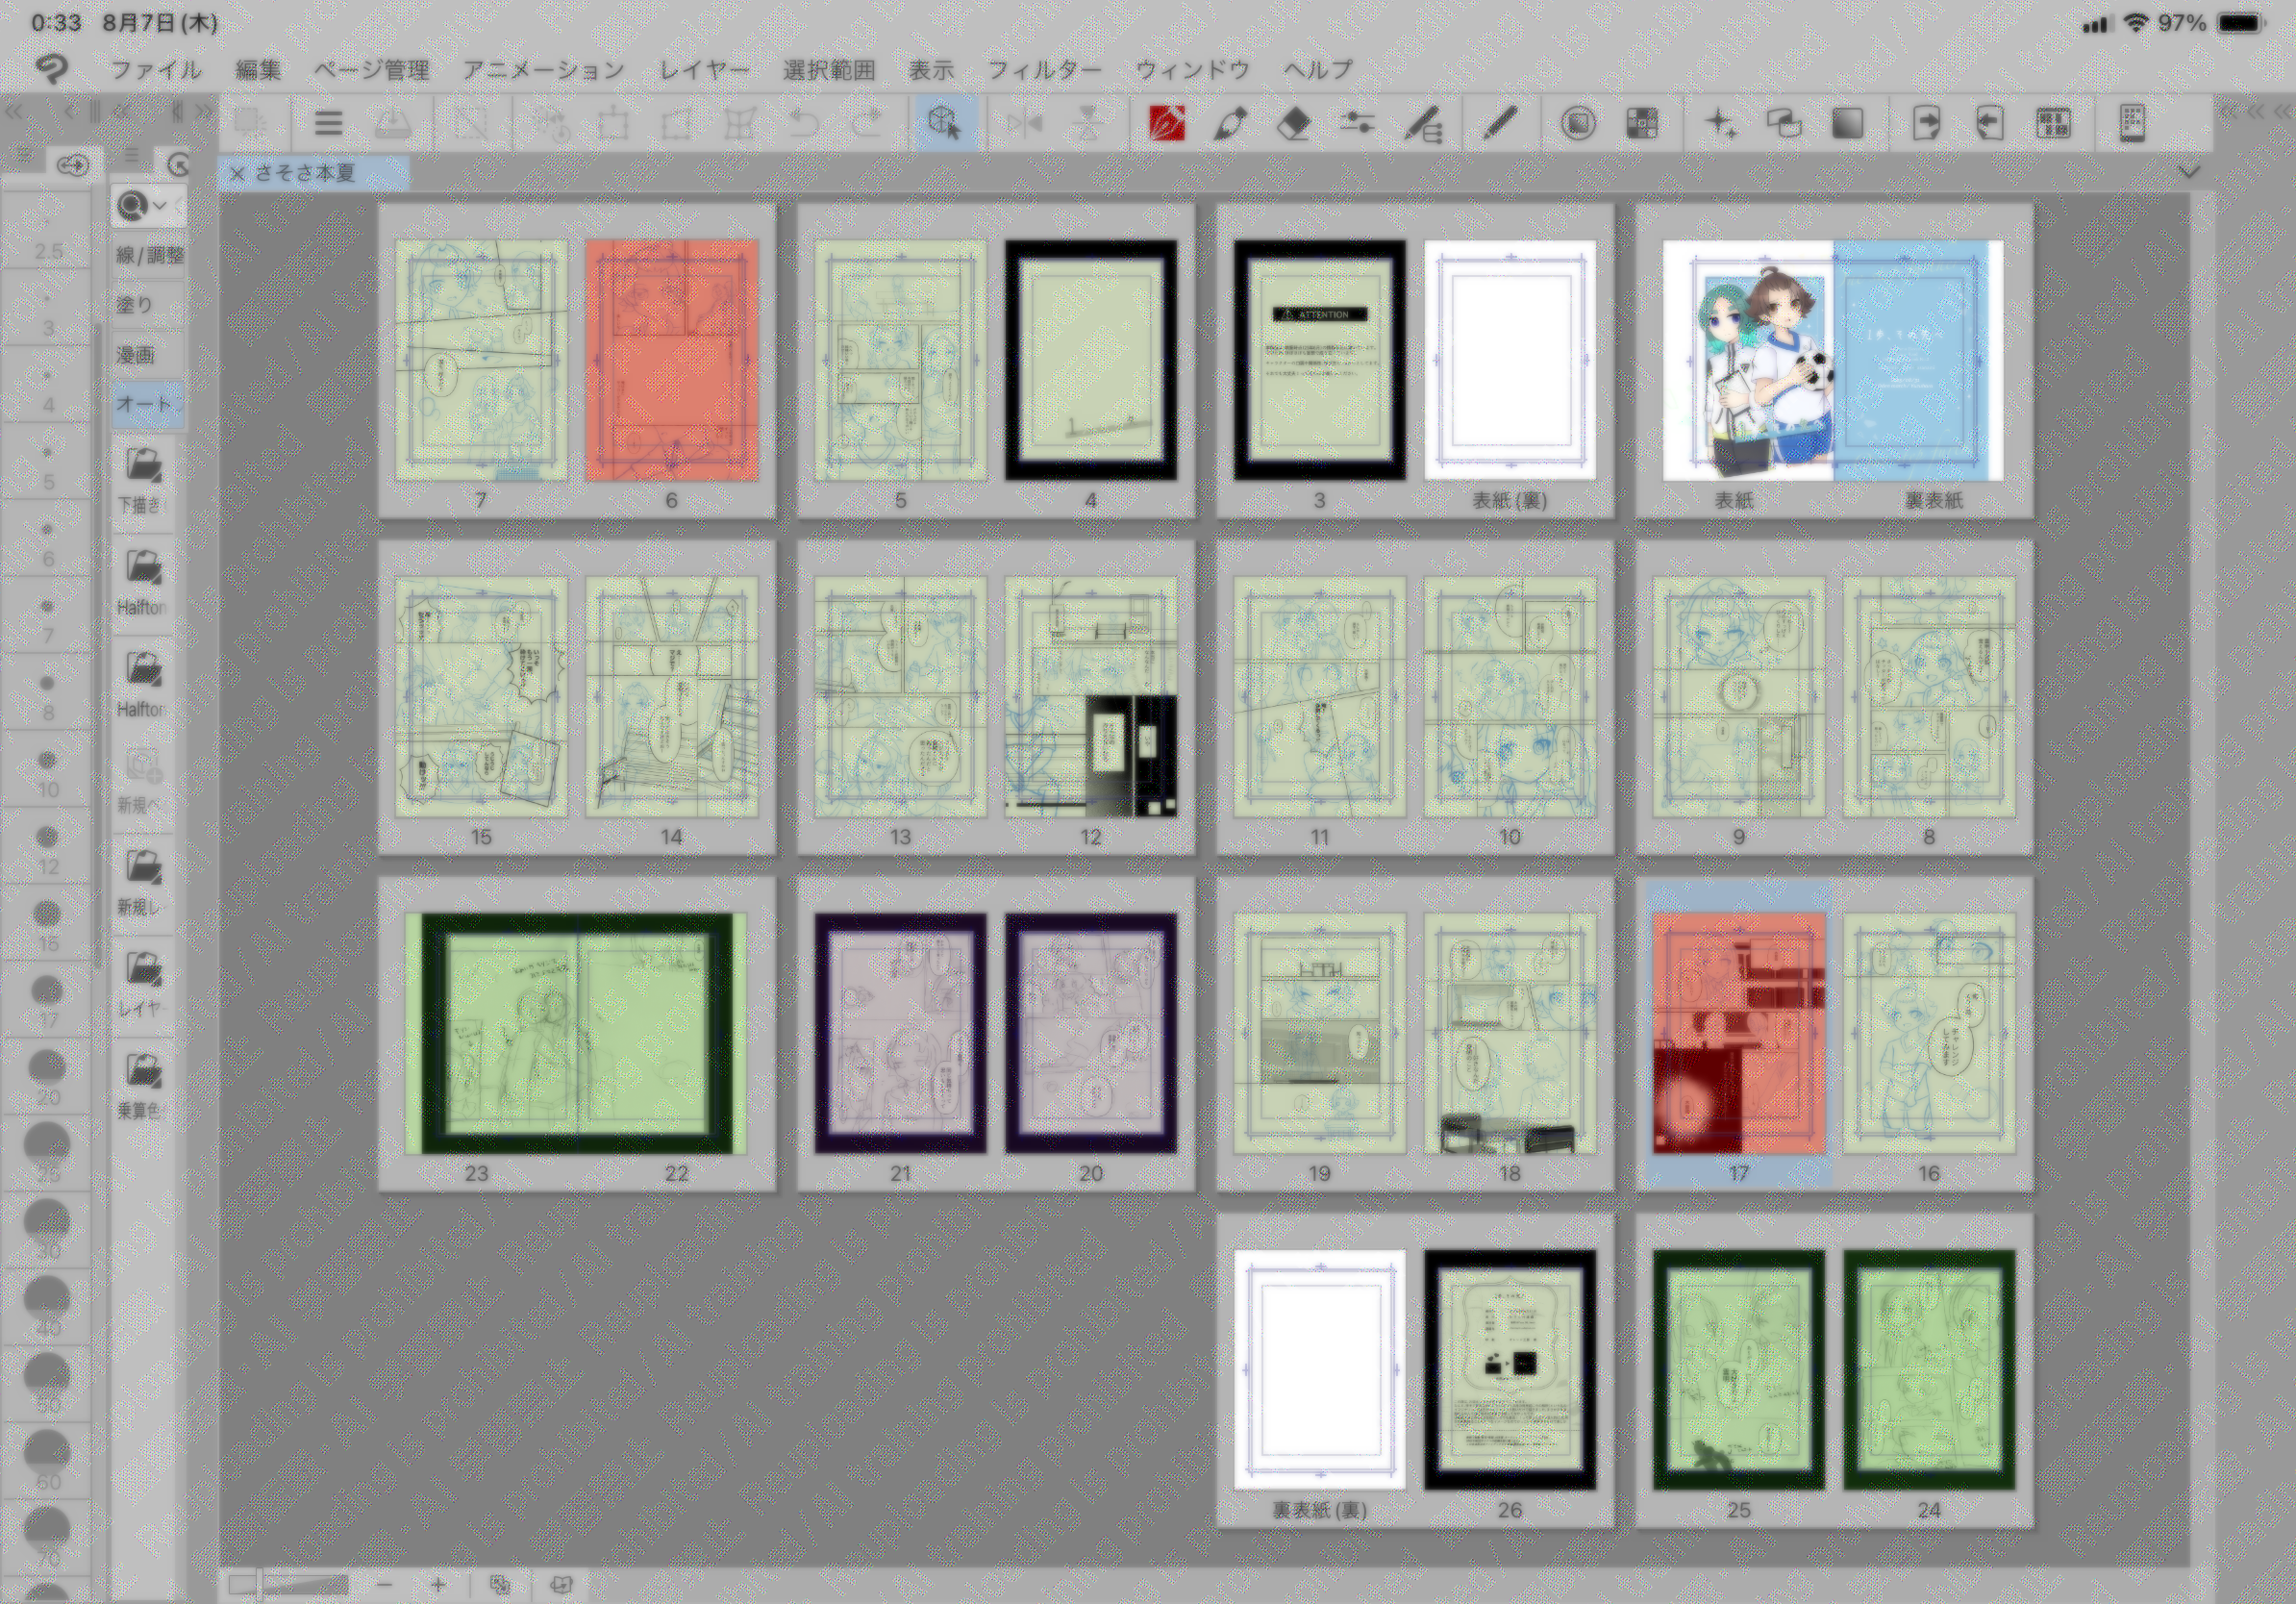The image size is (2296, 1604).
Task: Open the フィルター menu
Action: (x=1044, y=69)
